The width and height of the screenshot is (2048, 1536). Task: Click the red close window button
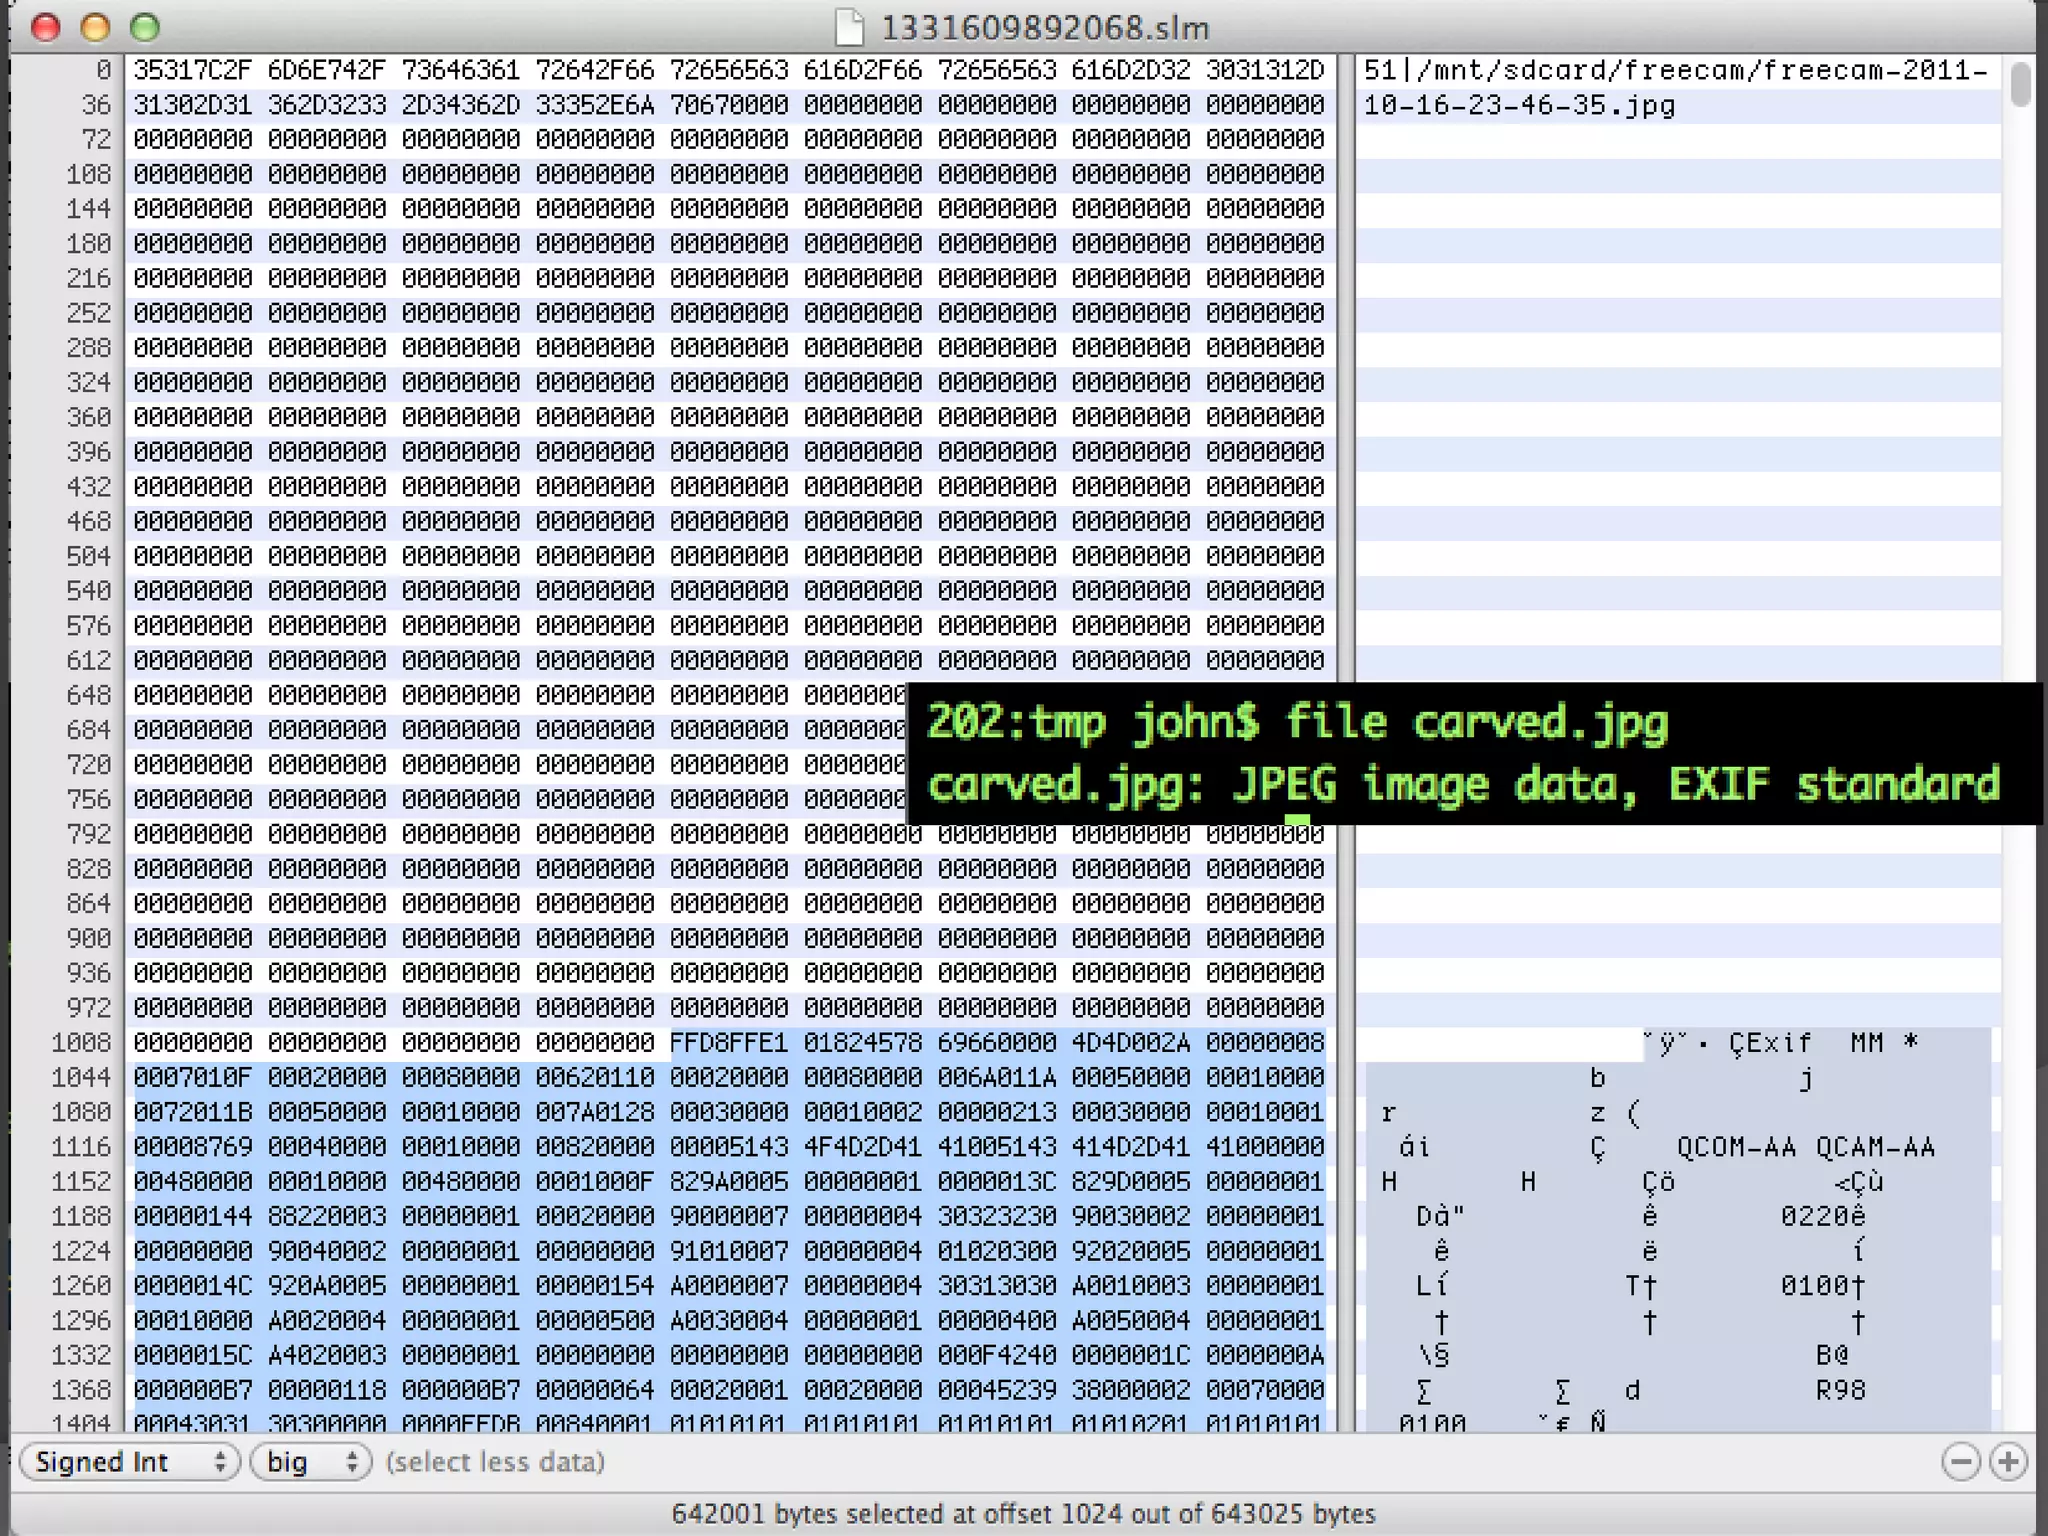(x=45, y=27)
